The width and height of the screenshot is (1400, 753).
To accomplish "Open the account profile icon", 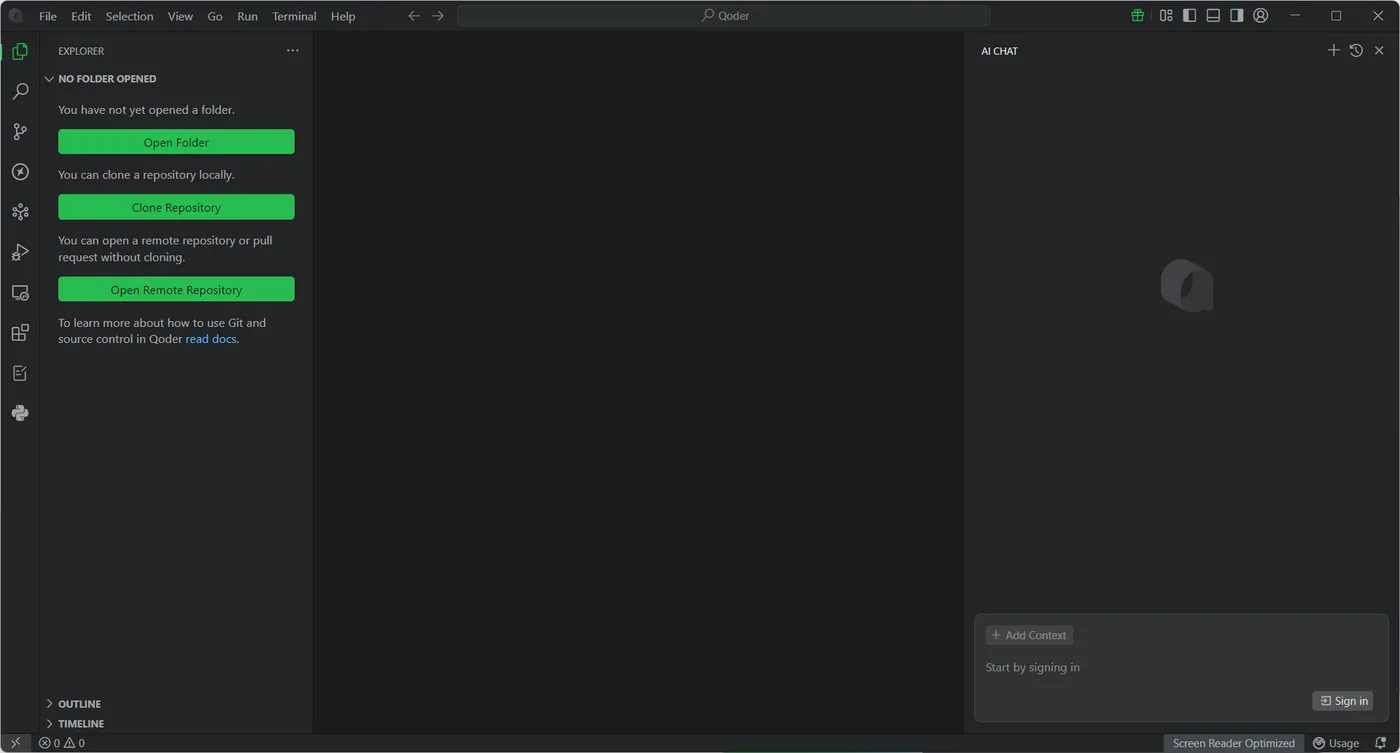I will [1261, 16].
